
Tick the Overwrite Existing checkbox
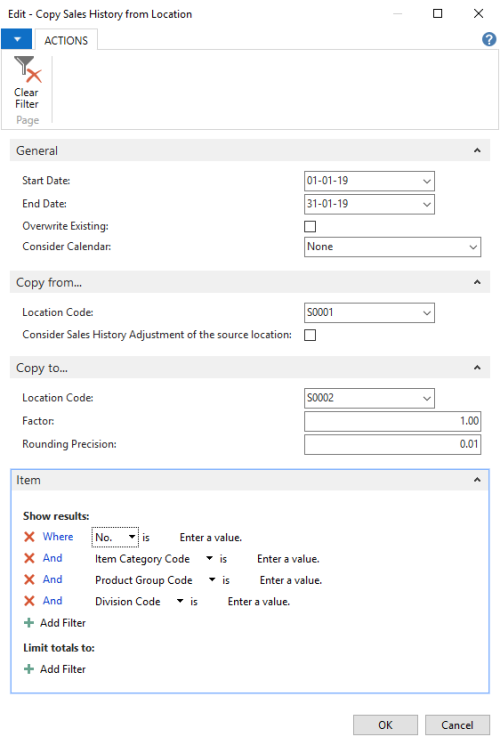pos(310,227)
